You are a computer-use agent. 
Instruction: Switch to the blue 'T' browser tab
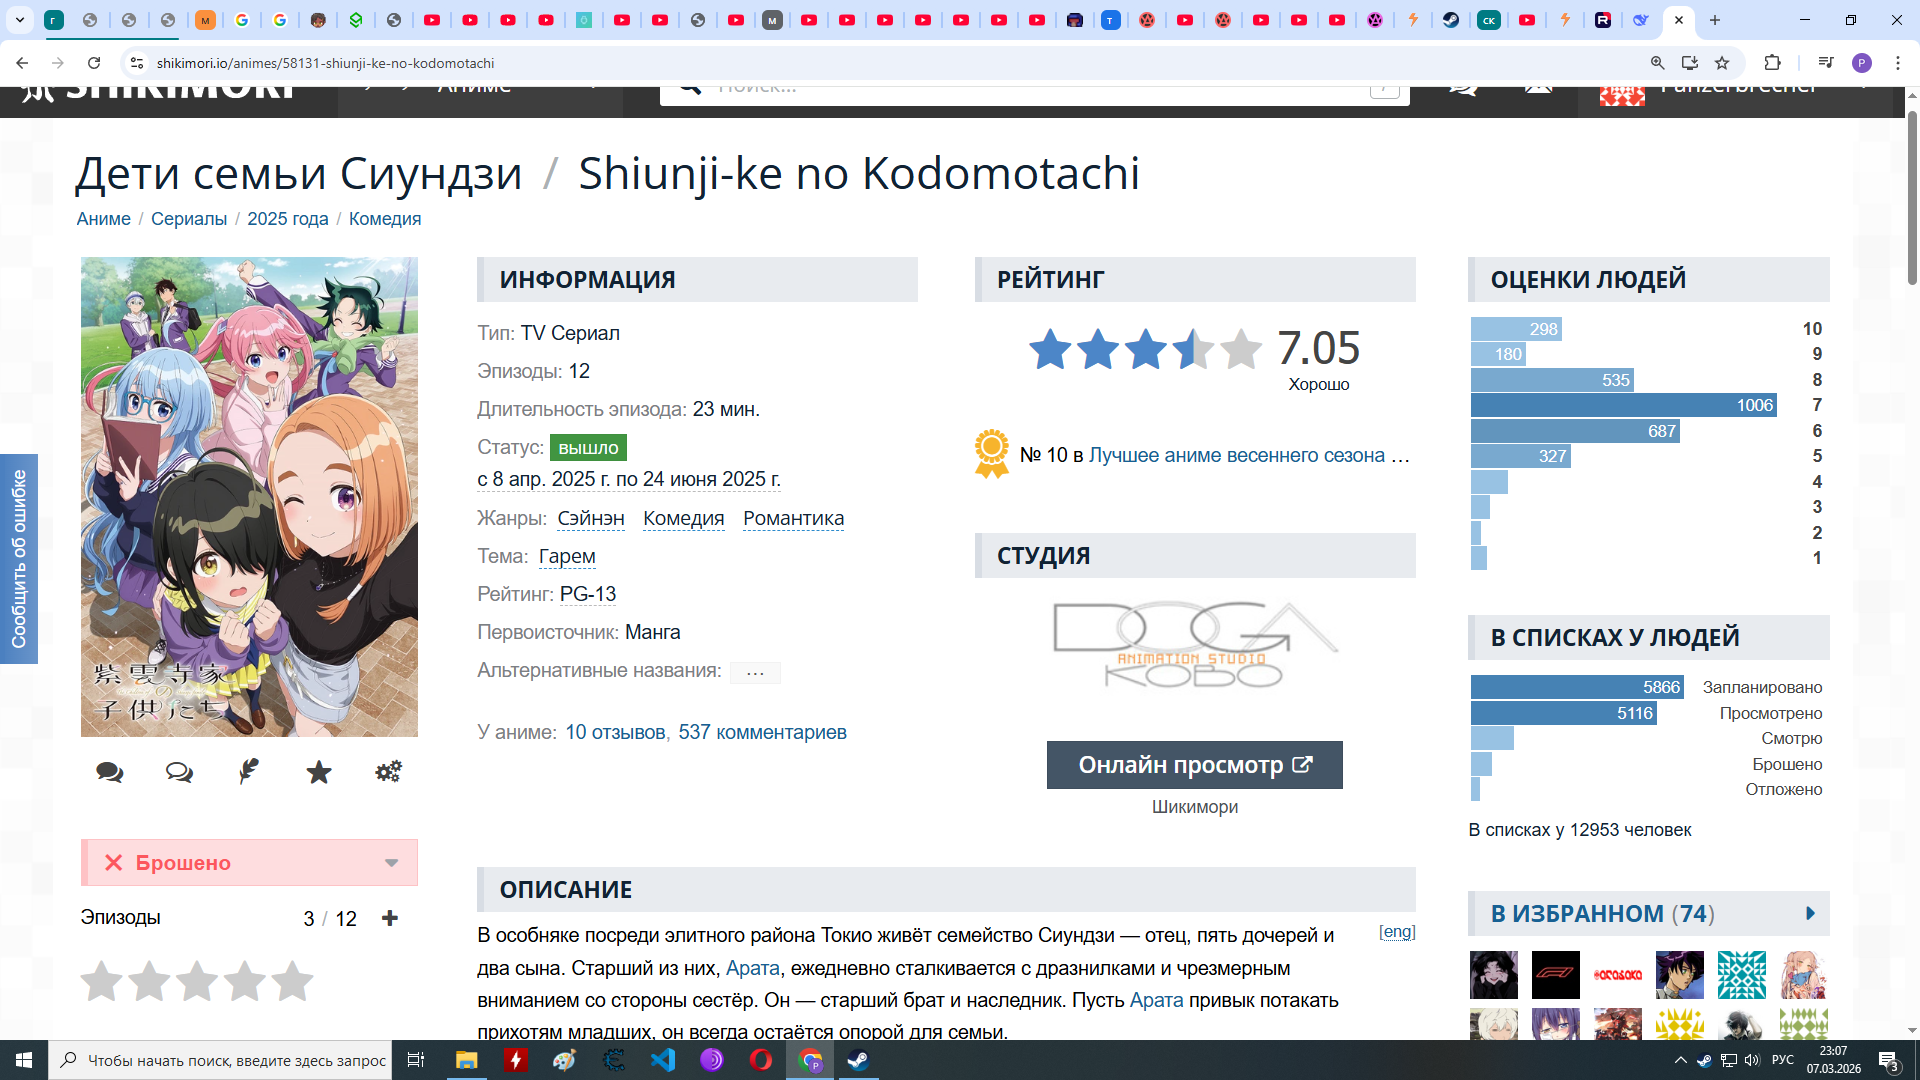(x=1110, y=20)
